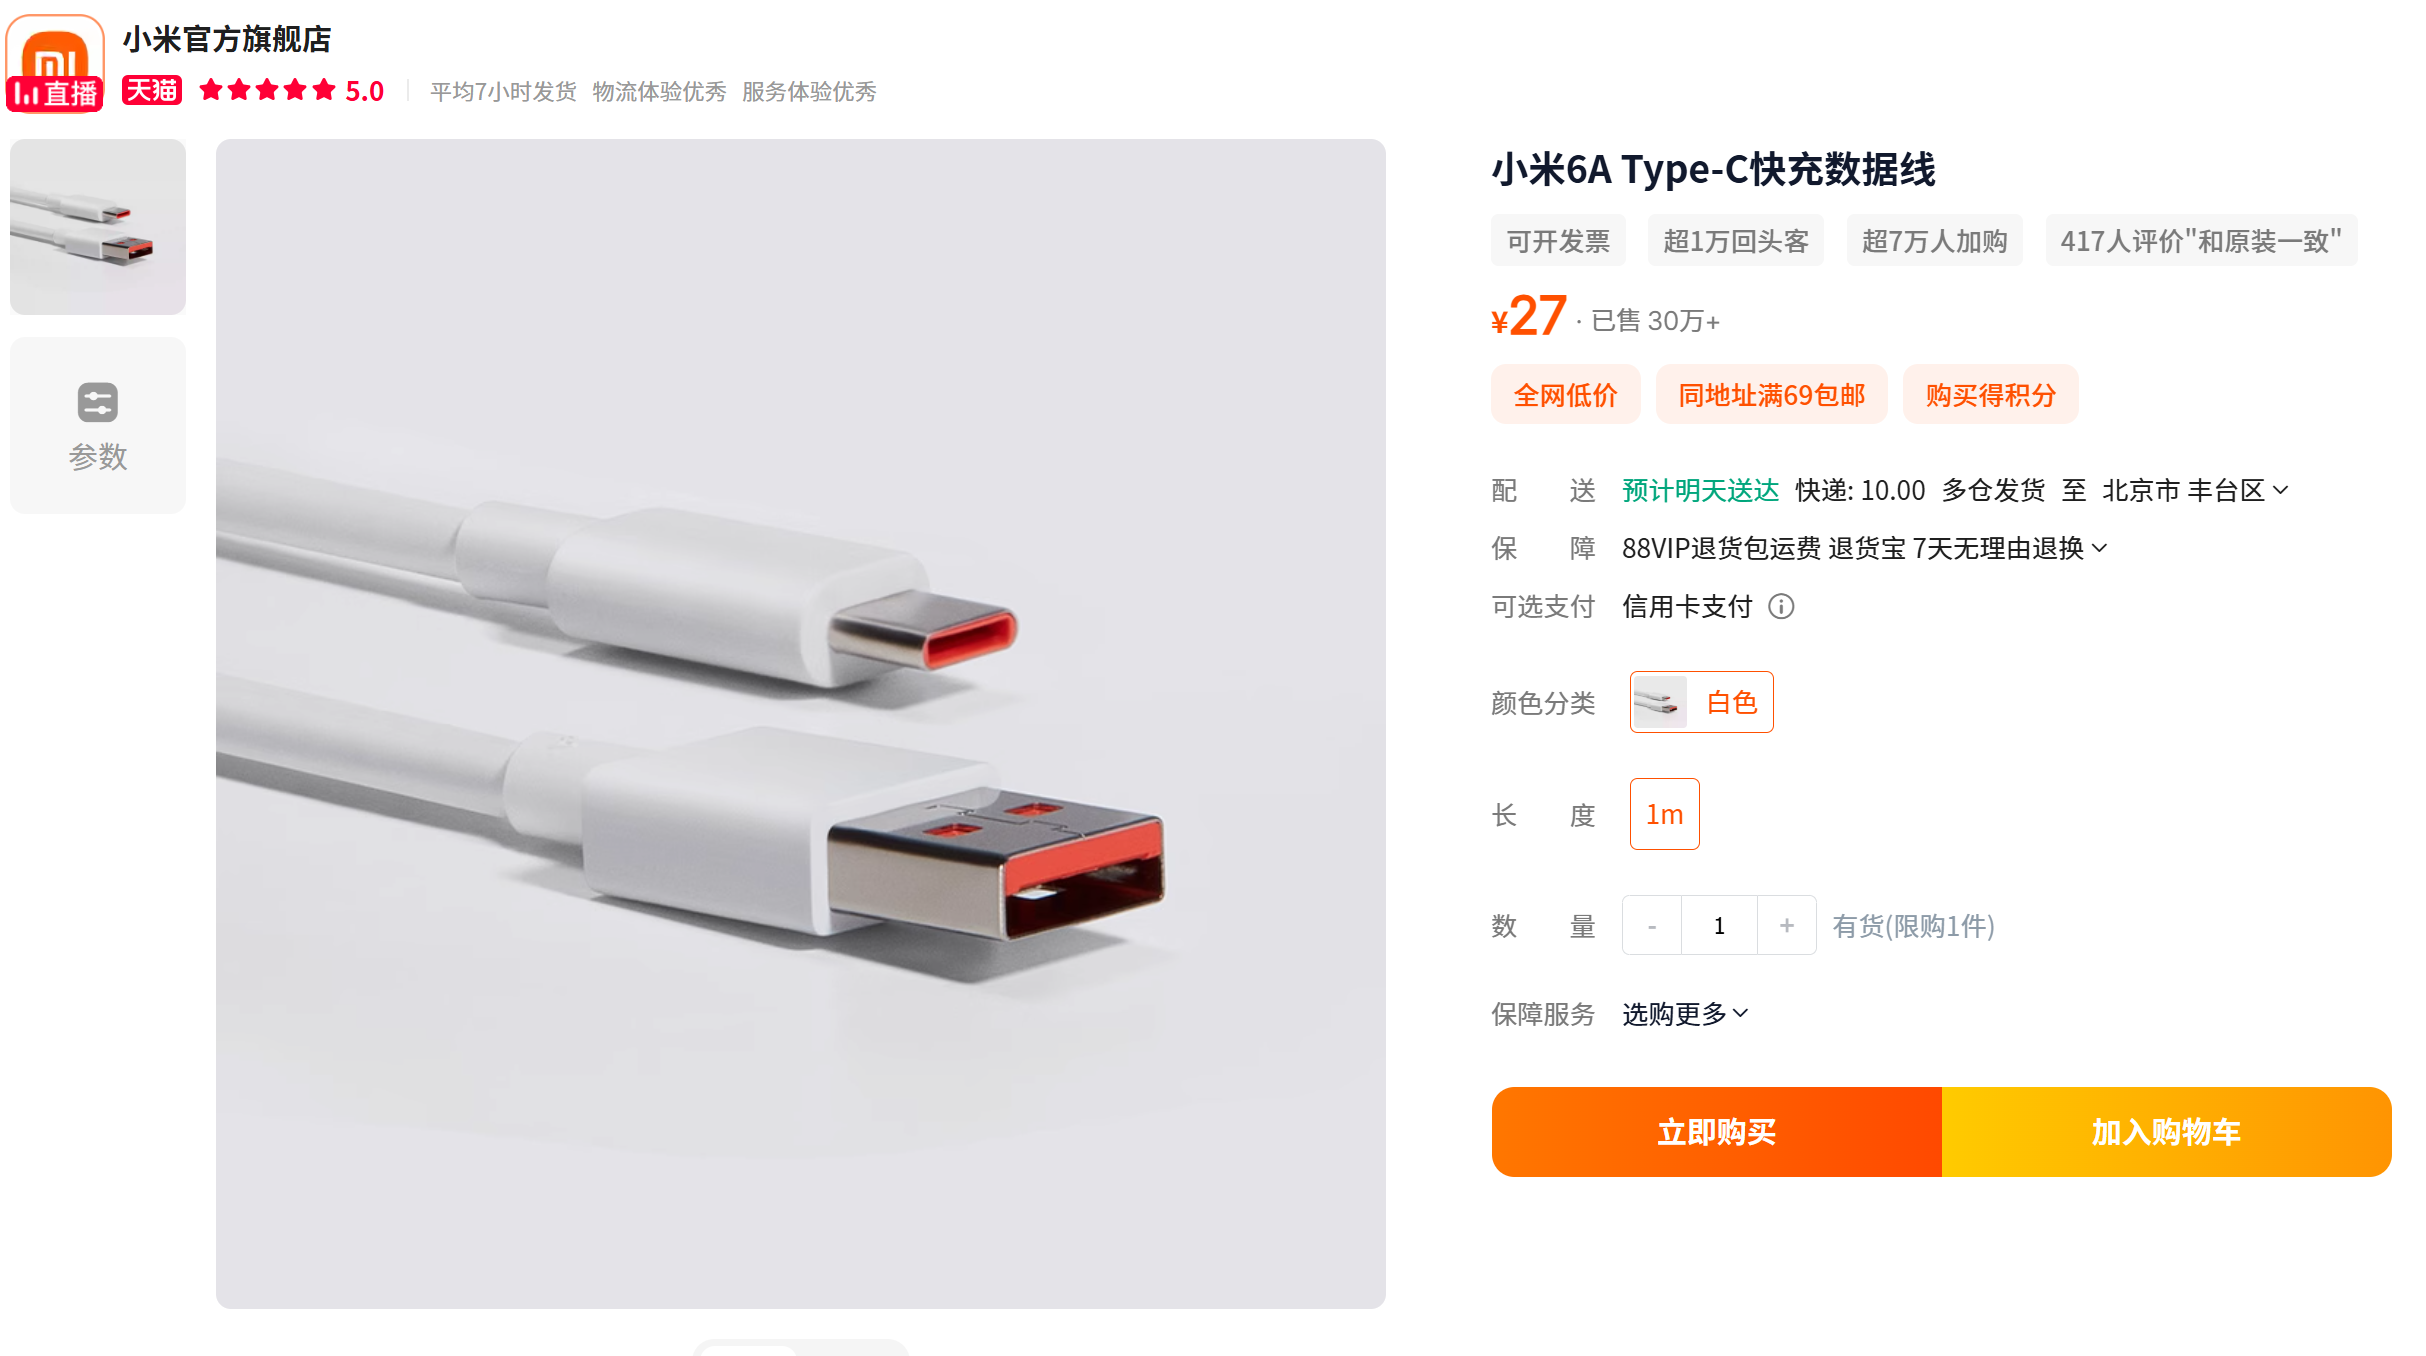Click the 立即购买 buy now button
Image resolution: width=2426 pixels, height=1356 pixels.
[1717, 1132]
